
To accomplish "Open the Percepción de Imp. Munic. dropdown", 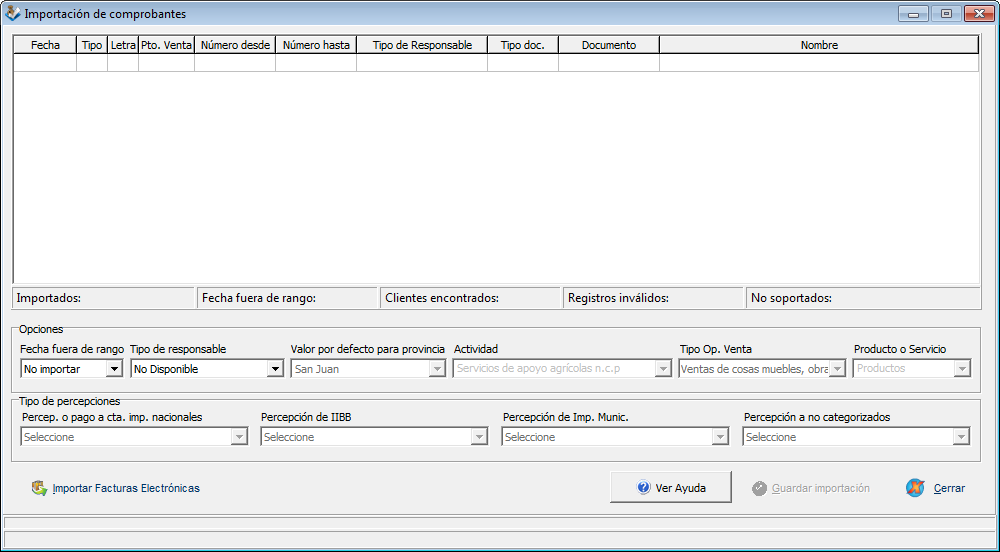I will (x=720, y=437).
